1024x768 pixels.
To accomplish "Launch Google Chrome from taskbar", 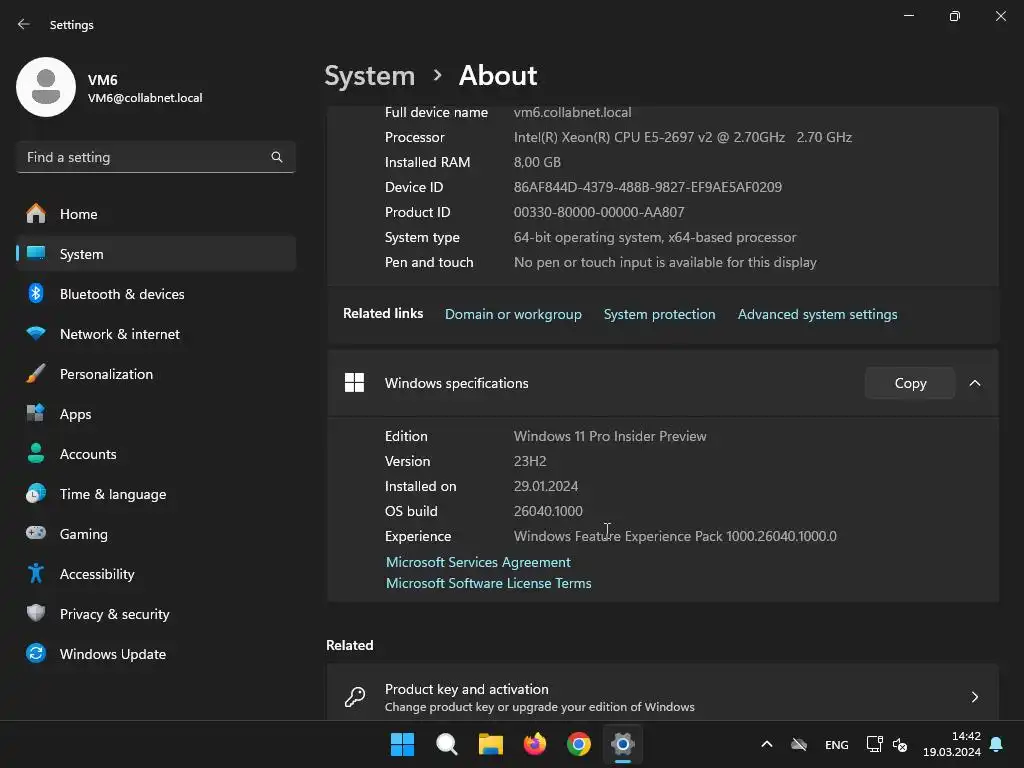I will [579, 744].
